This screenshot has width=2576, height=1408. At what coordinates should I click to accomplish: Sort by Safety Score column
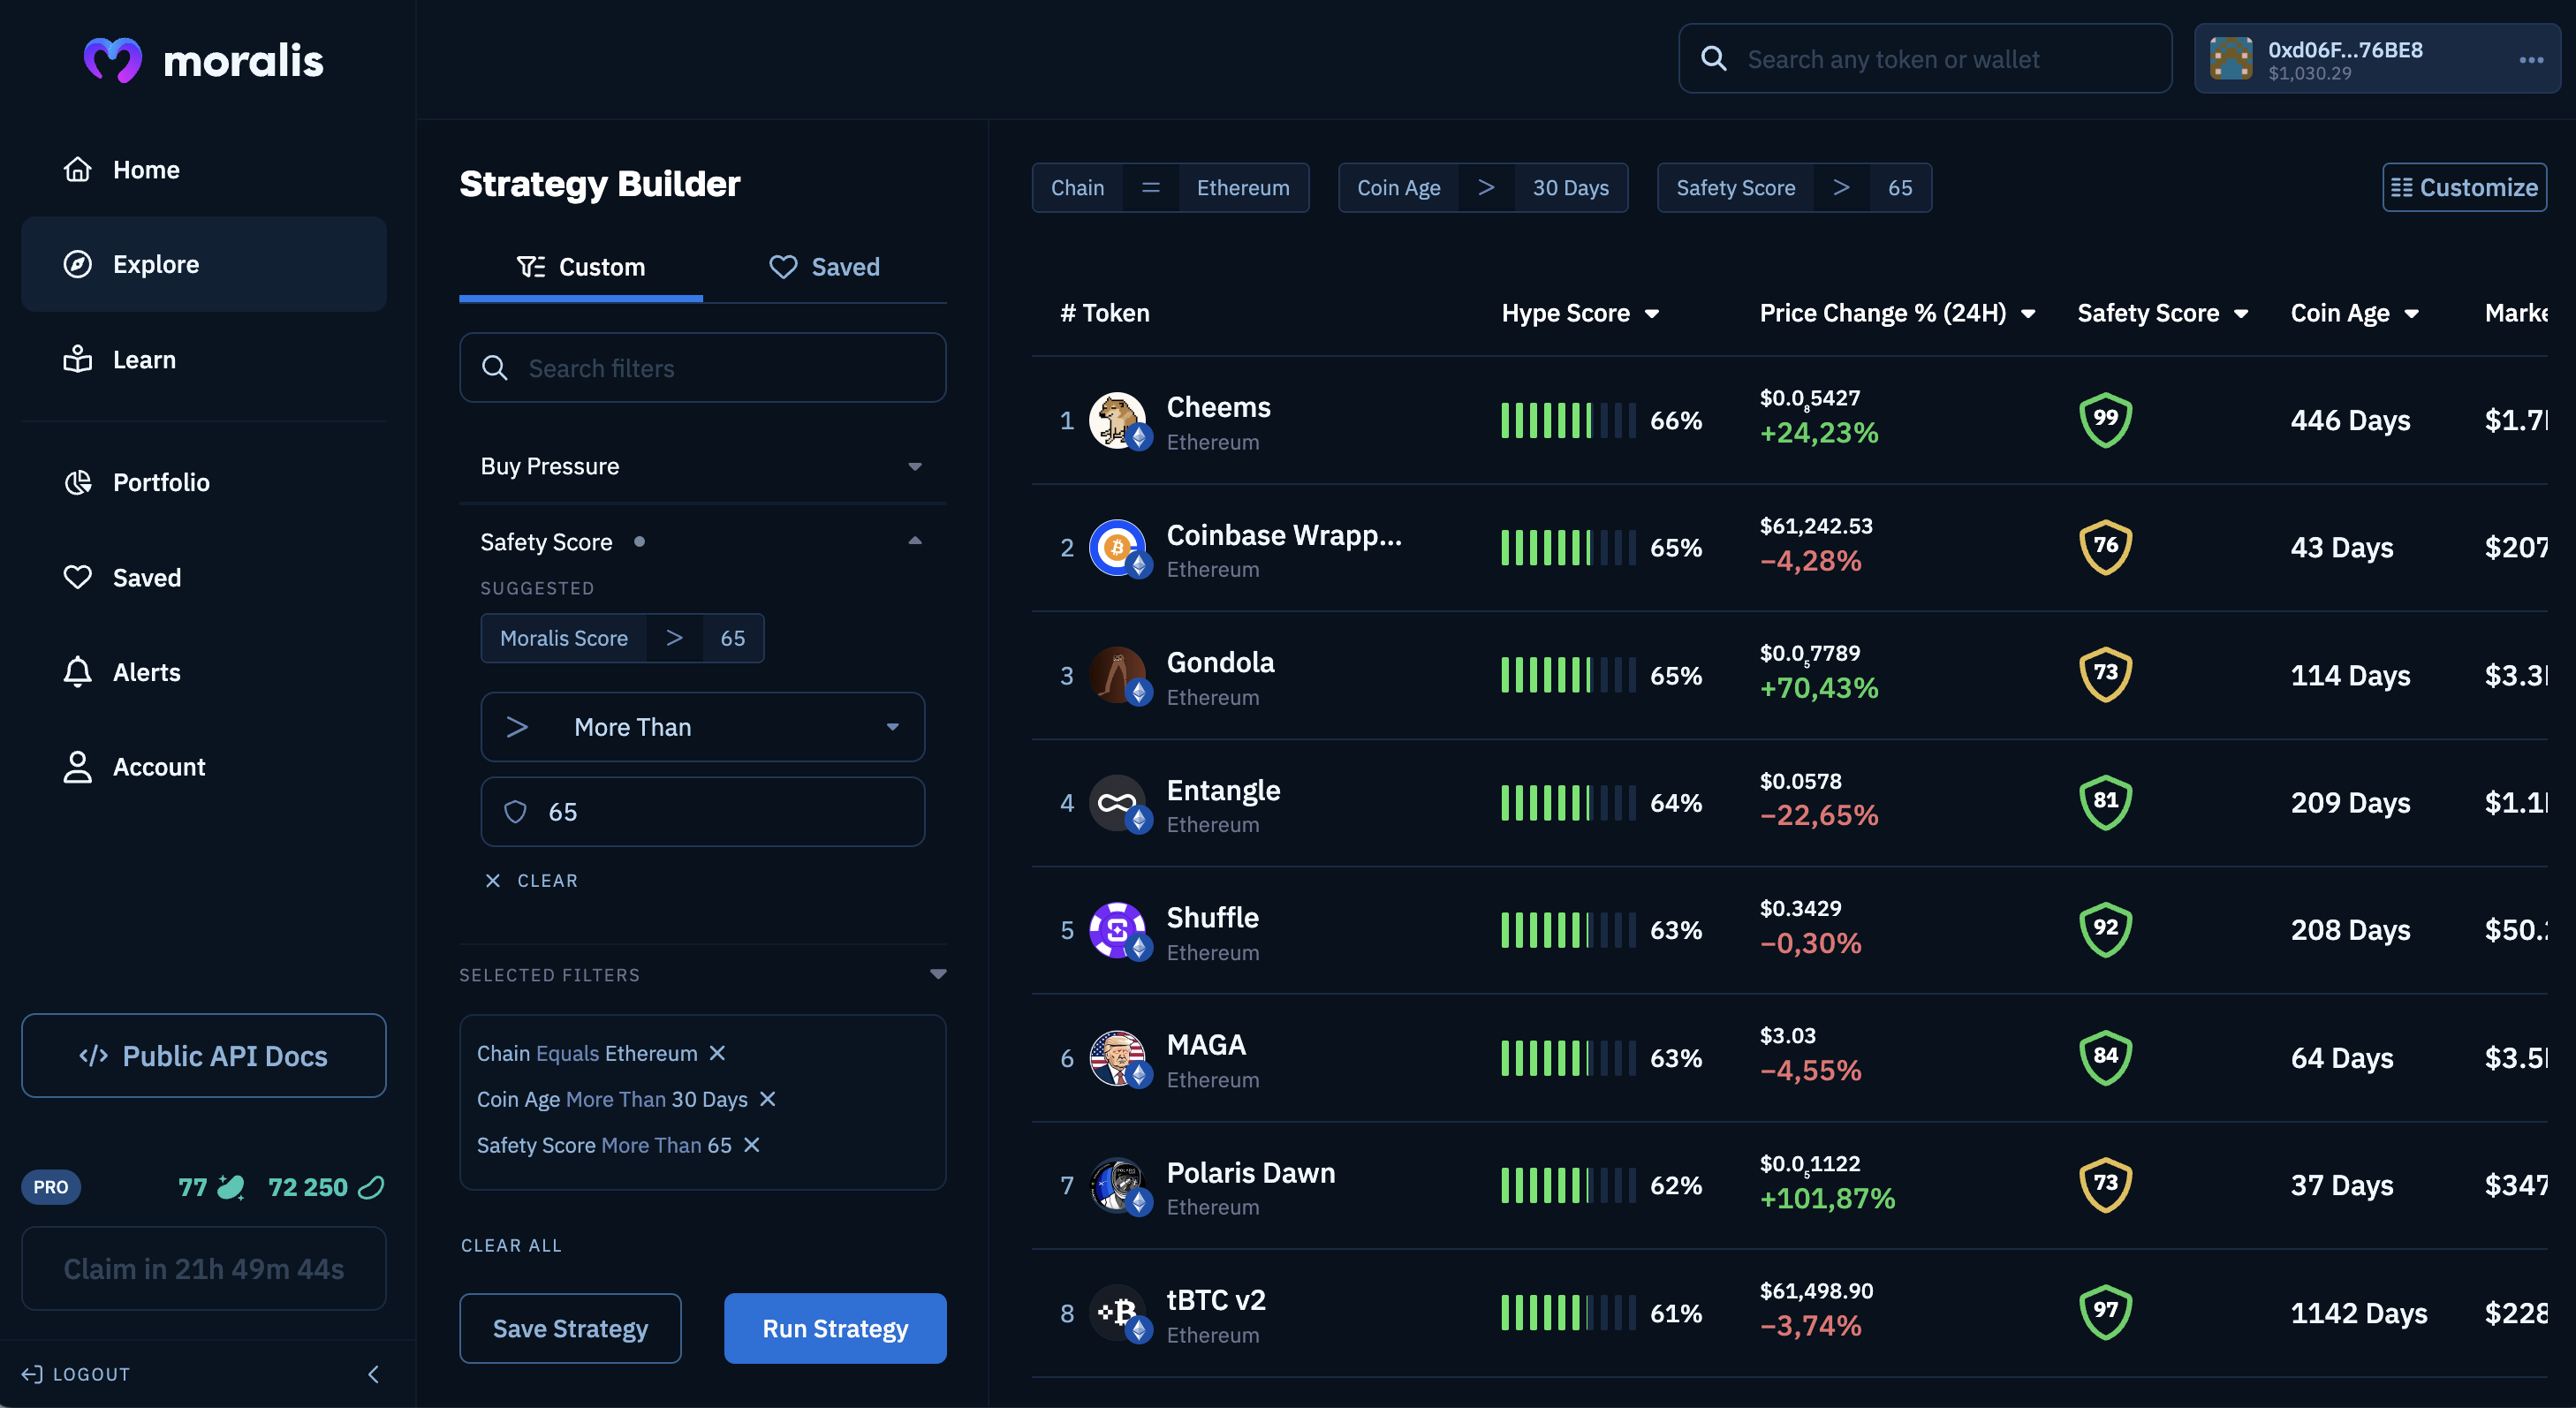point(2163,313)
